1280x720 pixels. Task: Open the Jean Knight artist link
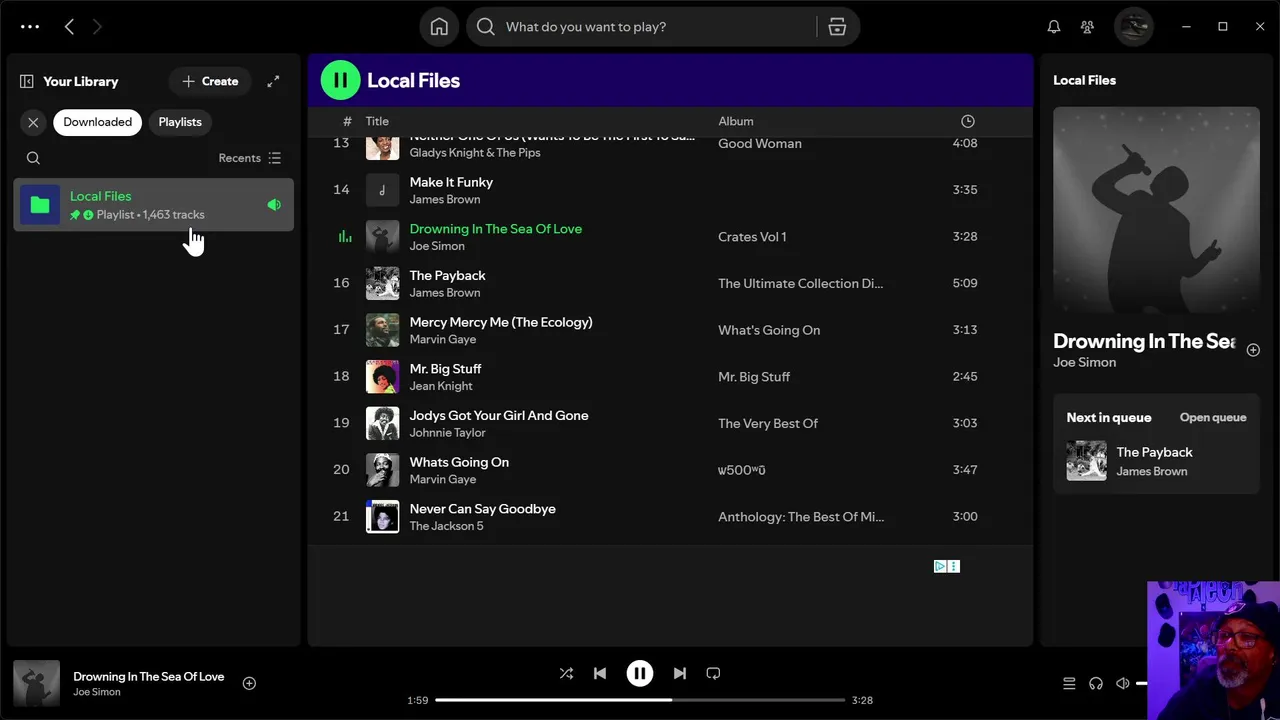coord(441,386)
